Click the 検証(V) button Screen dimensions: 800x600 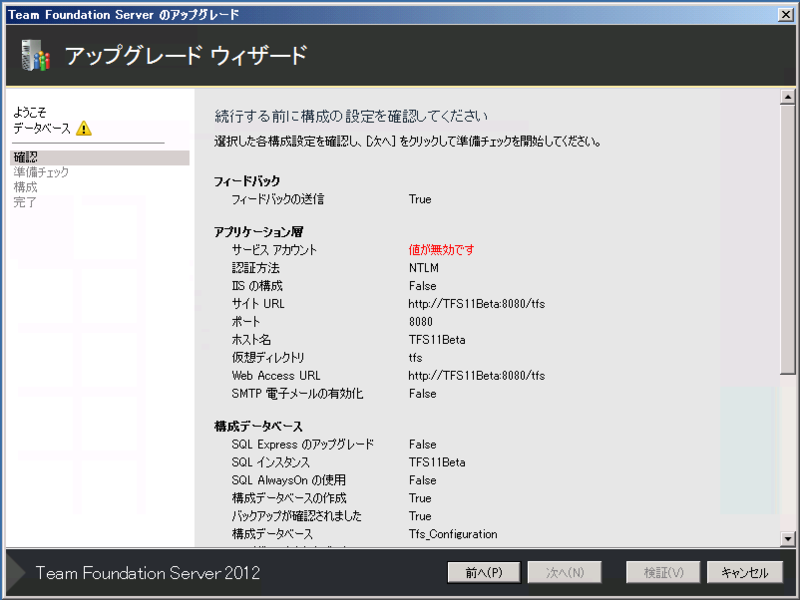(x=663, y=572)
